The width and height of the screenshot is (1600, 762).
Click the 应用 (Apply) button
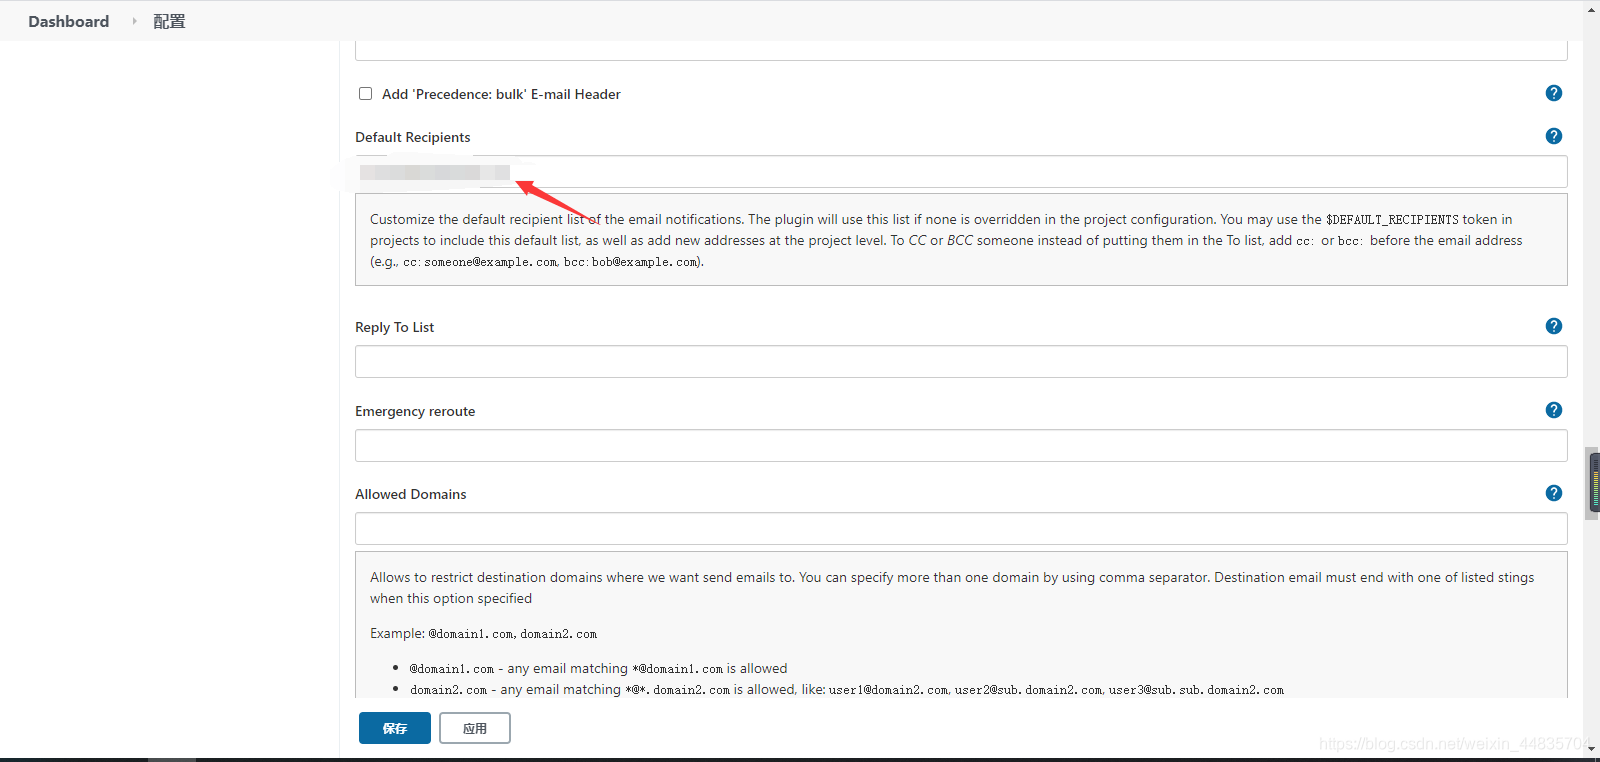[x=475, y=728]
